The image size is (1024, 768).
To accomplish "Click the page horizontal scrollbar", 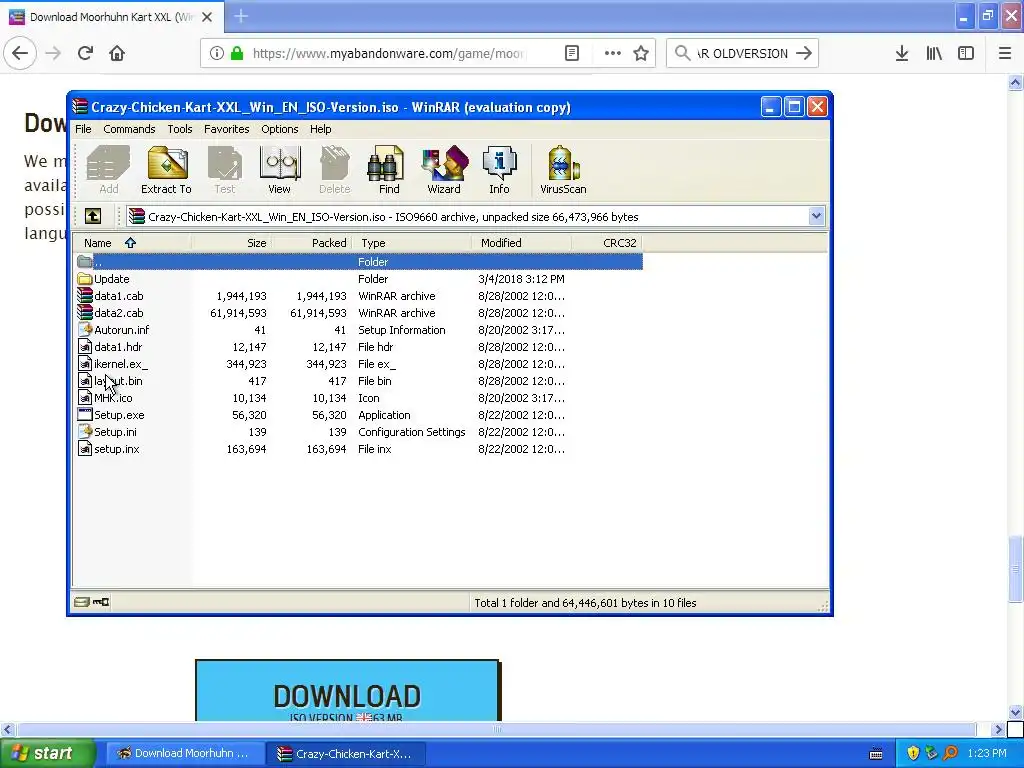I will (x=496, y=729).
